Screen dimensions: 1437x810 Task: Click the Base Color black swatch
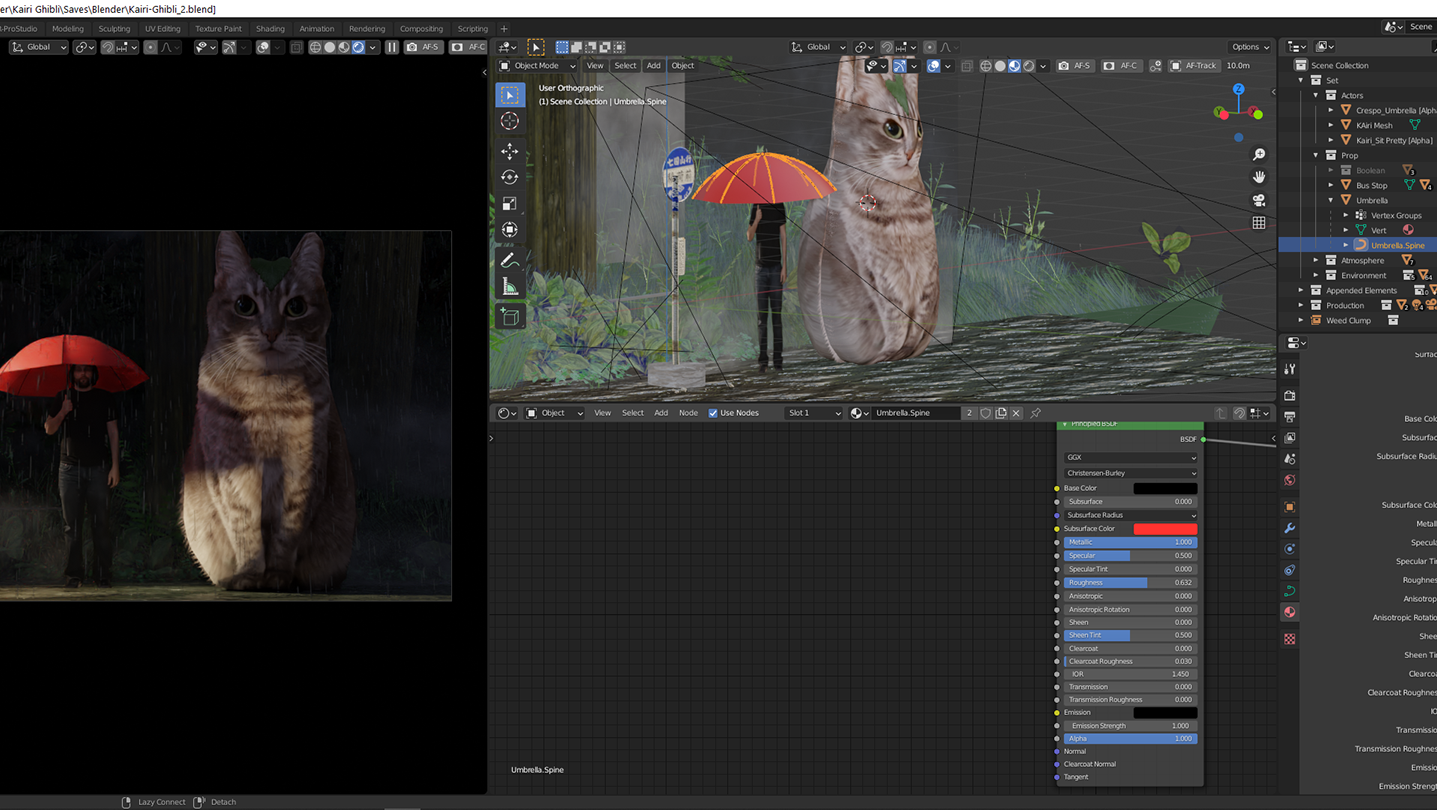[1165, 488]
